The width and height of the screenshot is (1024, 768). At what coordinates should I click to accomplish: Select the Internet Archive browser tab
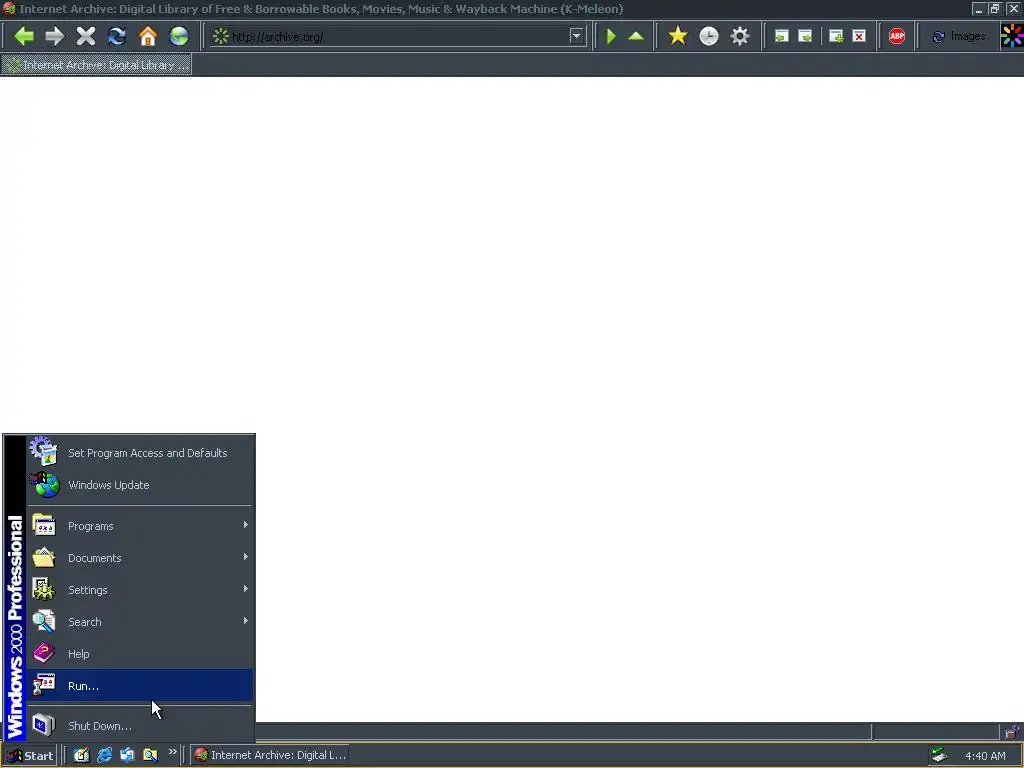pos(97,65)
